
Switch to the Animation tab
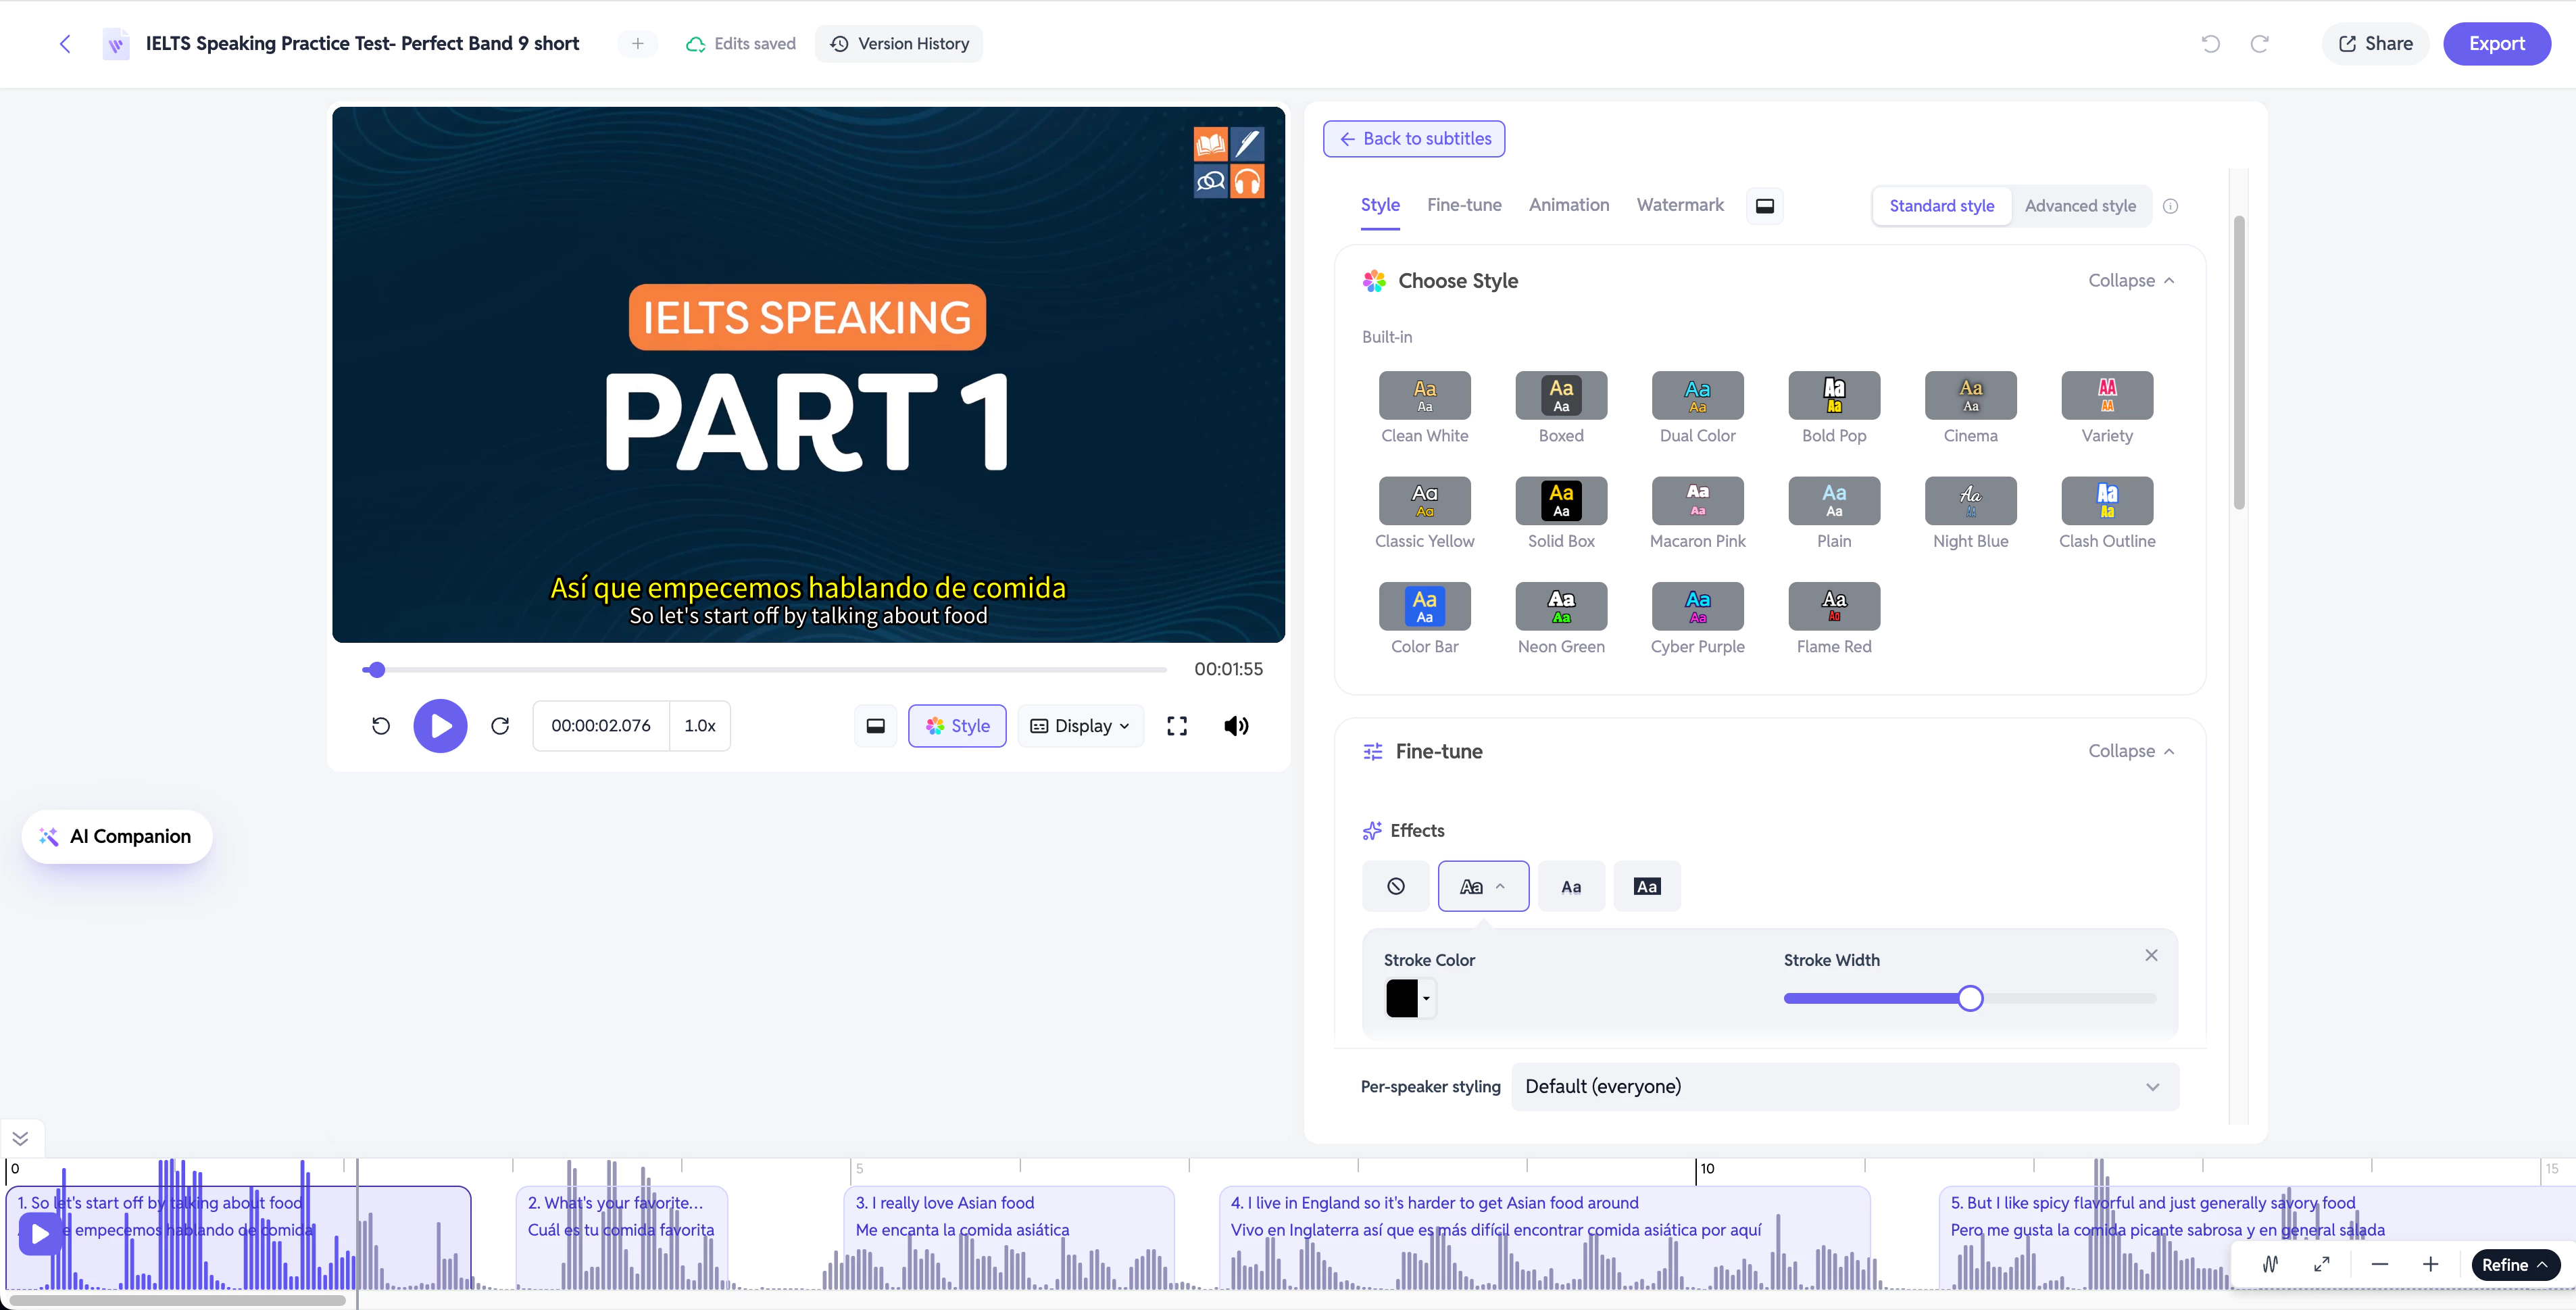tap(1569, 205)
